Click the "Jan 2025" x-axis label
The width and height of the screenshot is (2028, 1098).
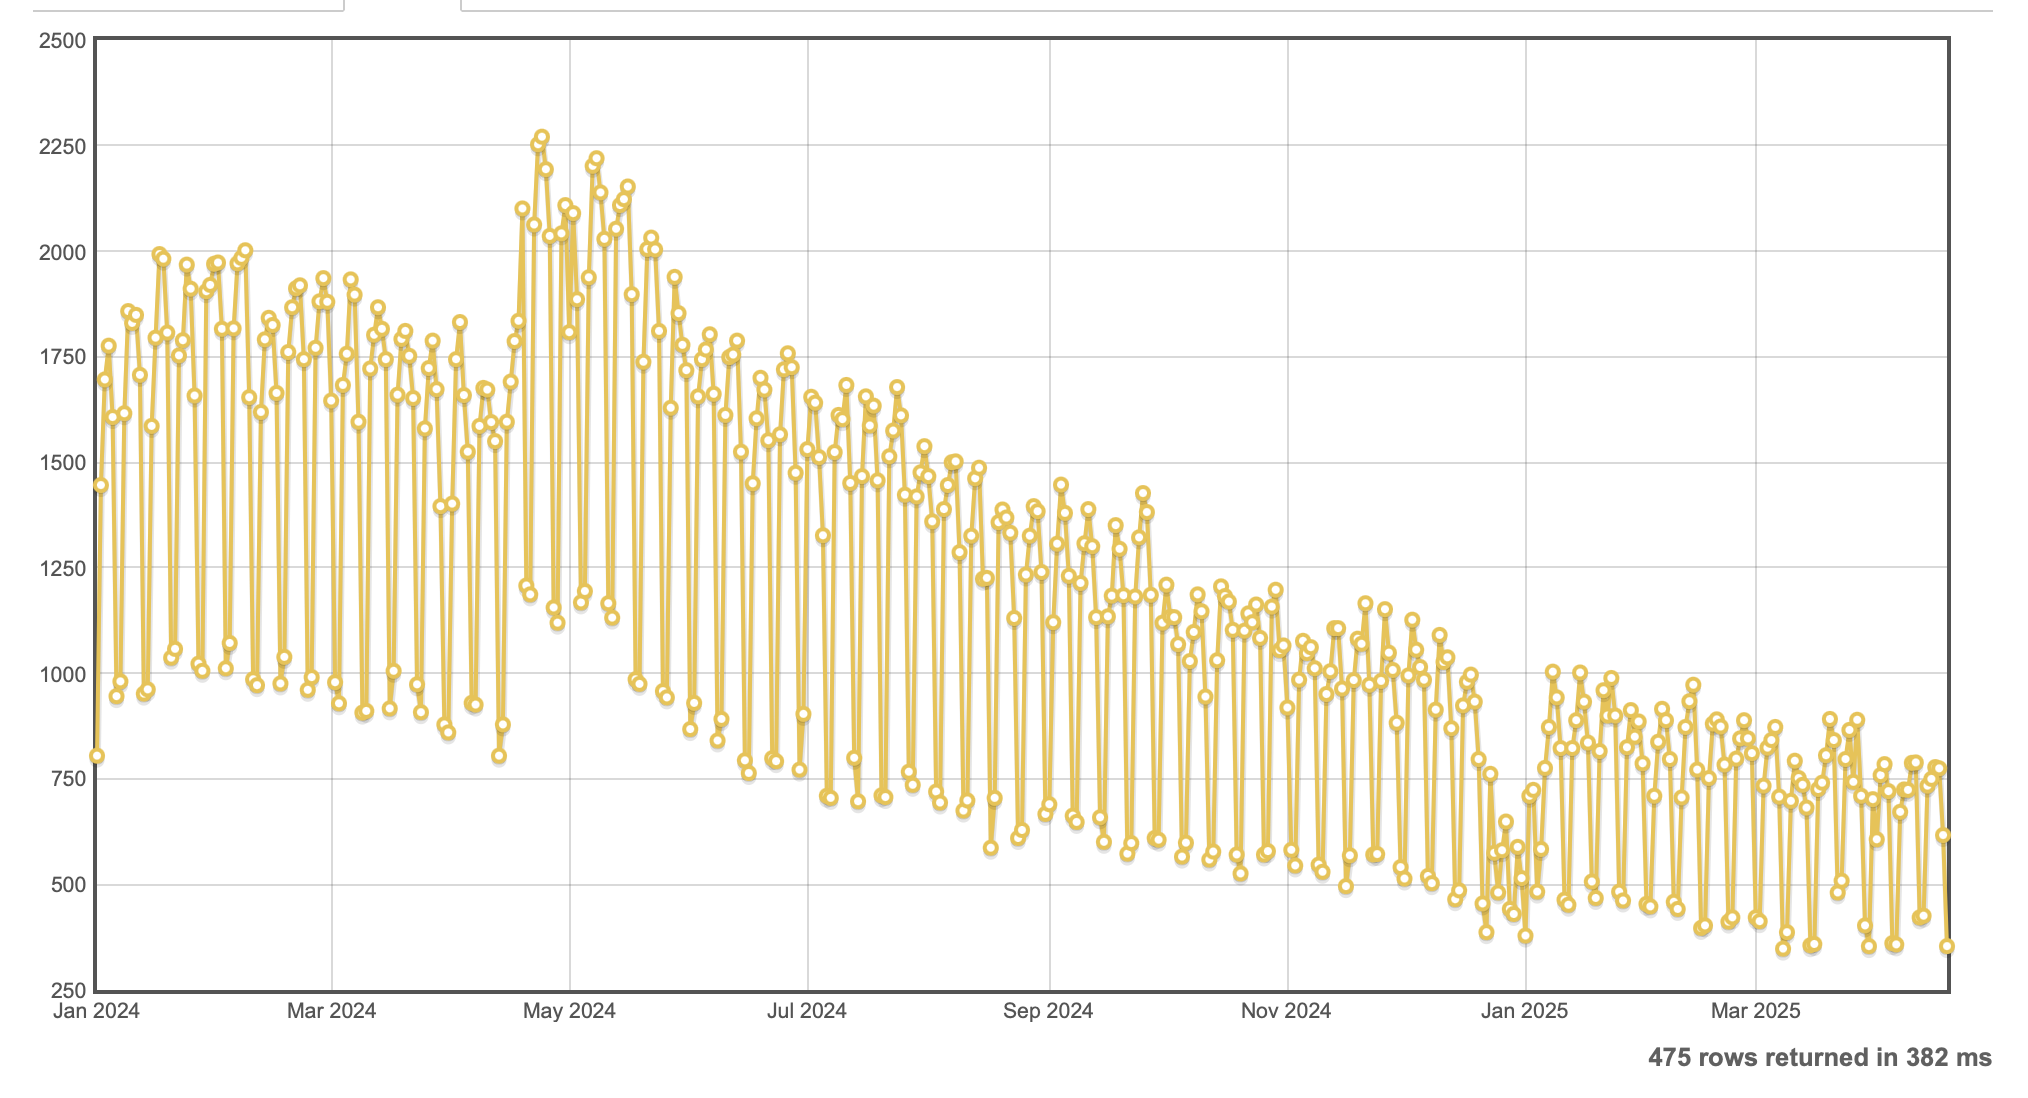click(x=1525, y=1011)
